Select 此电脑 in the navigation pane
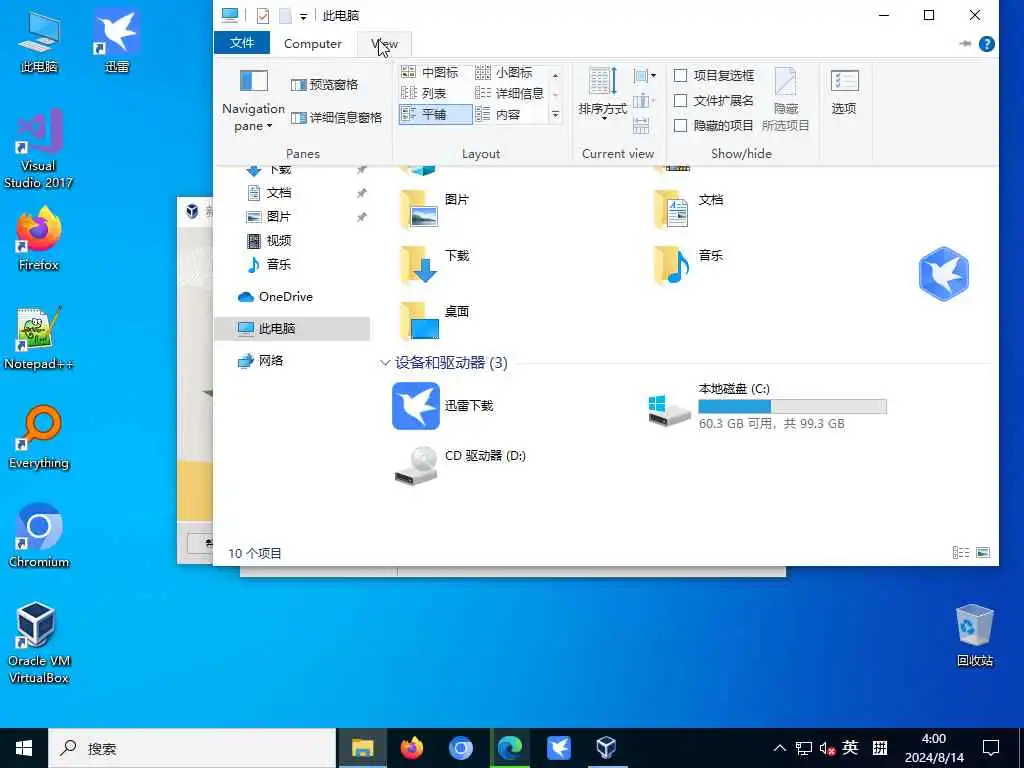 click(292, 328)
